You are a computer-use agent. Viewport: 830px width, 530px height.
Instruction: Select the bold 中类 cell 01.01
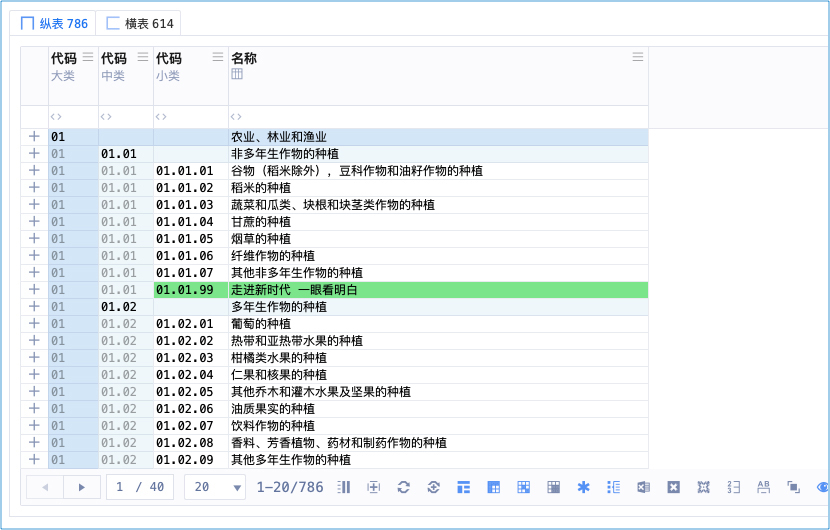[x=126, y=154]
